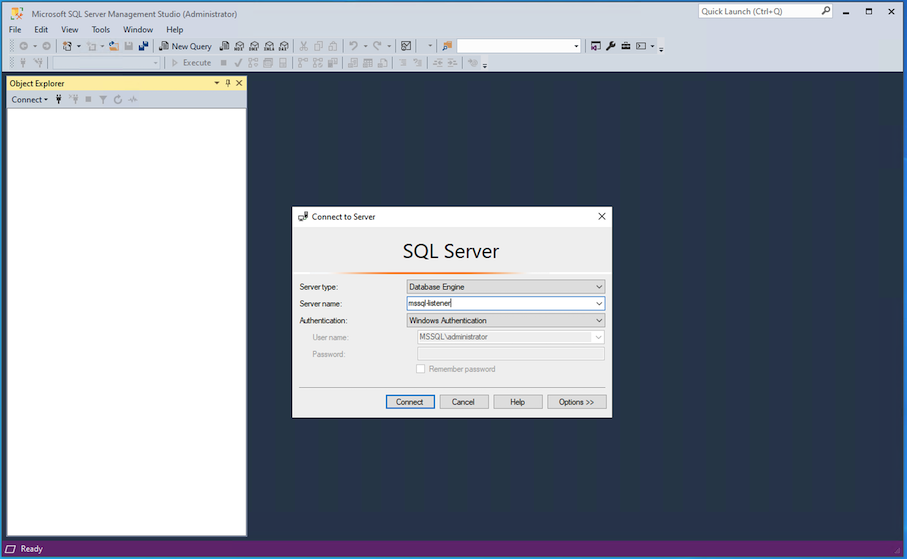Click the Redo icon in toolbar
This screenshot has height=559, width=907.
pyautogui.click(x=377, y=46)
